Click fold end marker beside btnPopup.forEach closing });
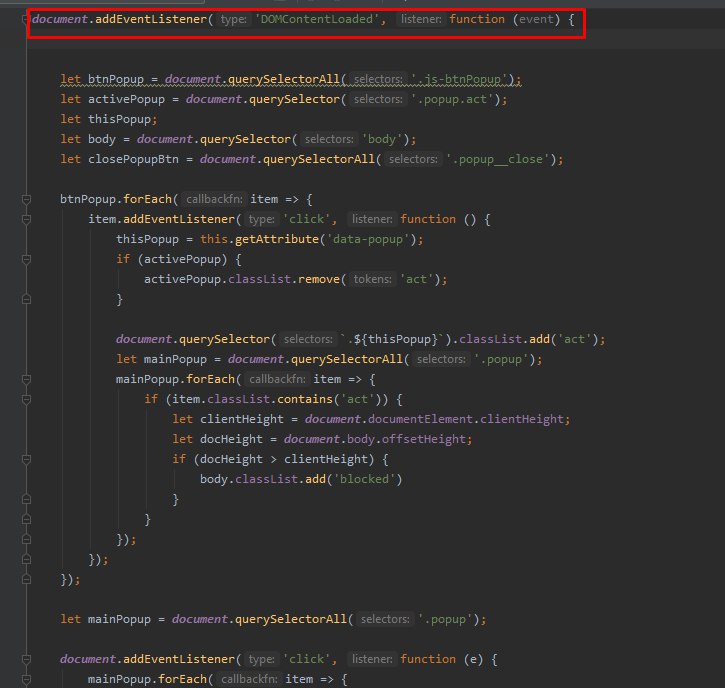Viewport: 725px width, 688px height. click(26, 579)
